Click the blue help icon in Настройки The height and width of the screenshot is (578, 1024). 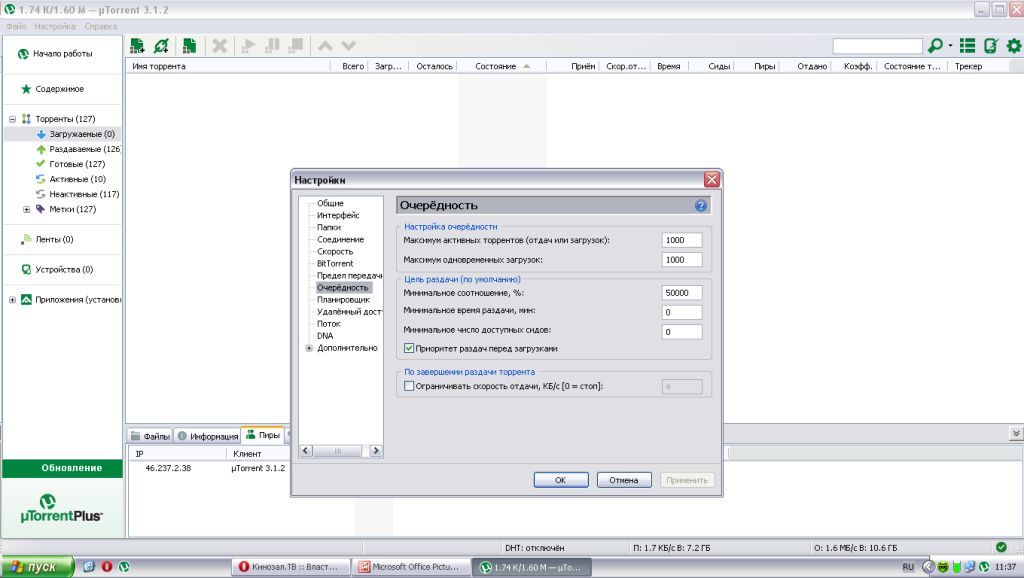(x=701, y=205)
